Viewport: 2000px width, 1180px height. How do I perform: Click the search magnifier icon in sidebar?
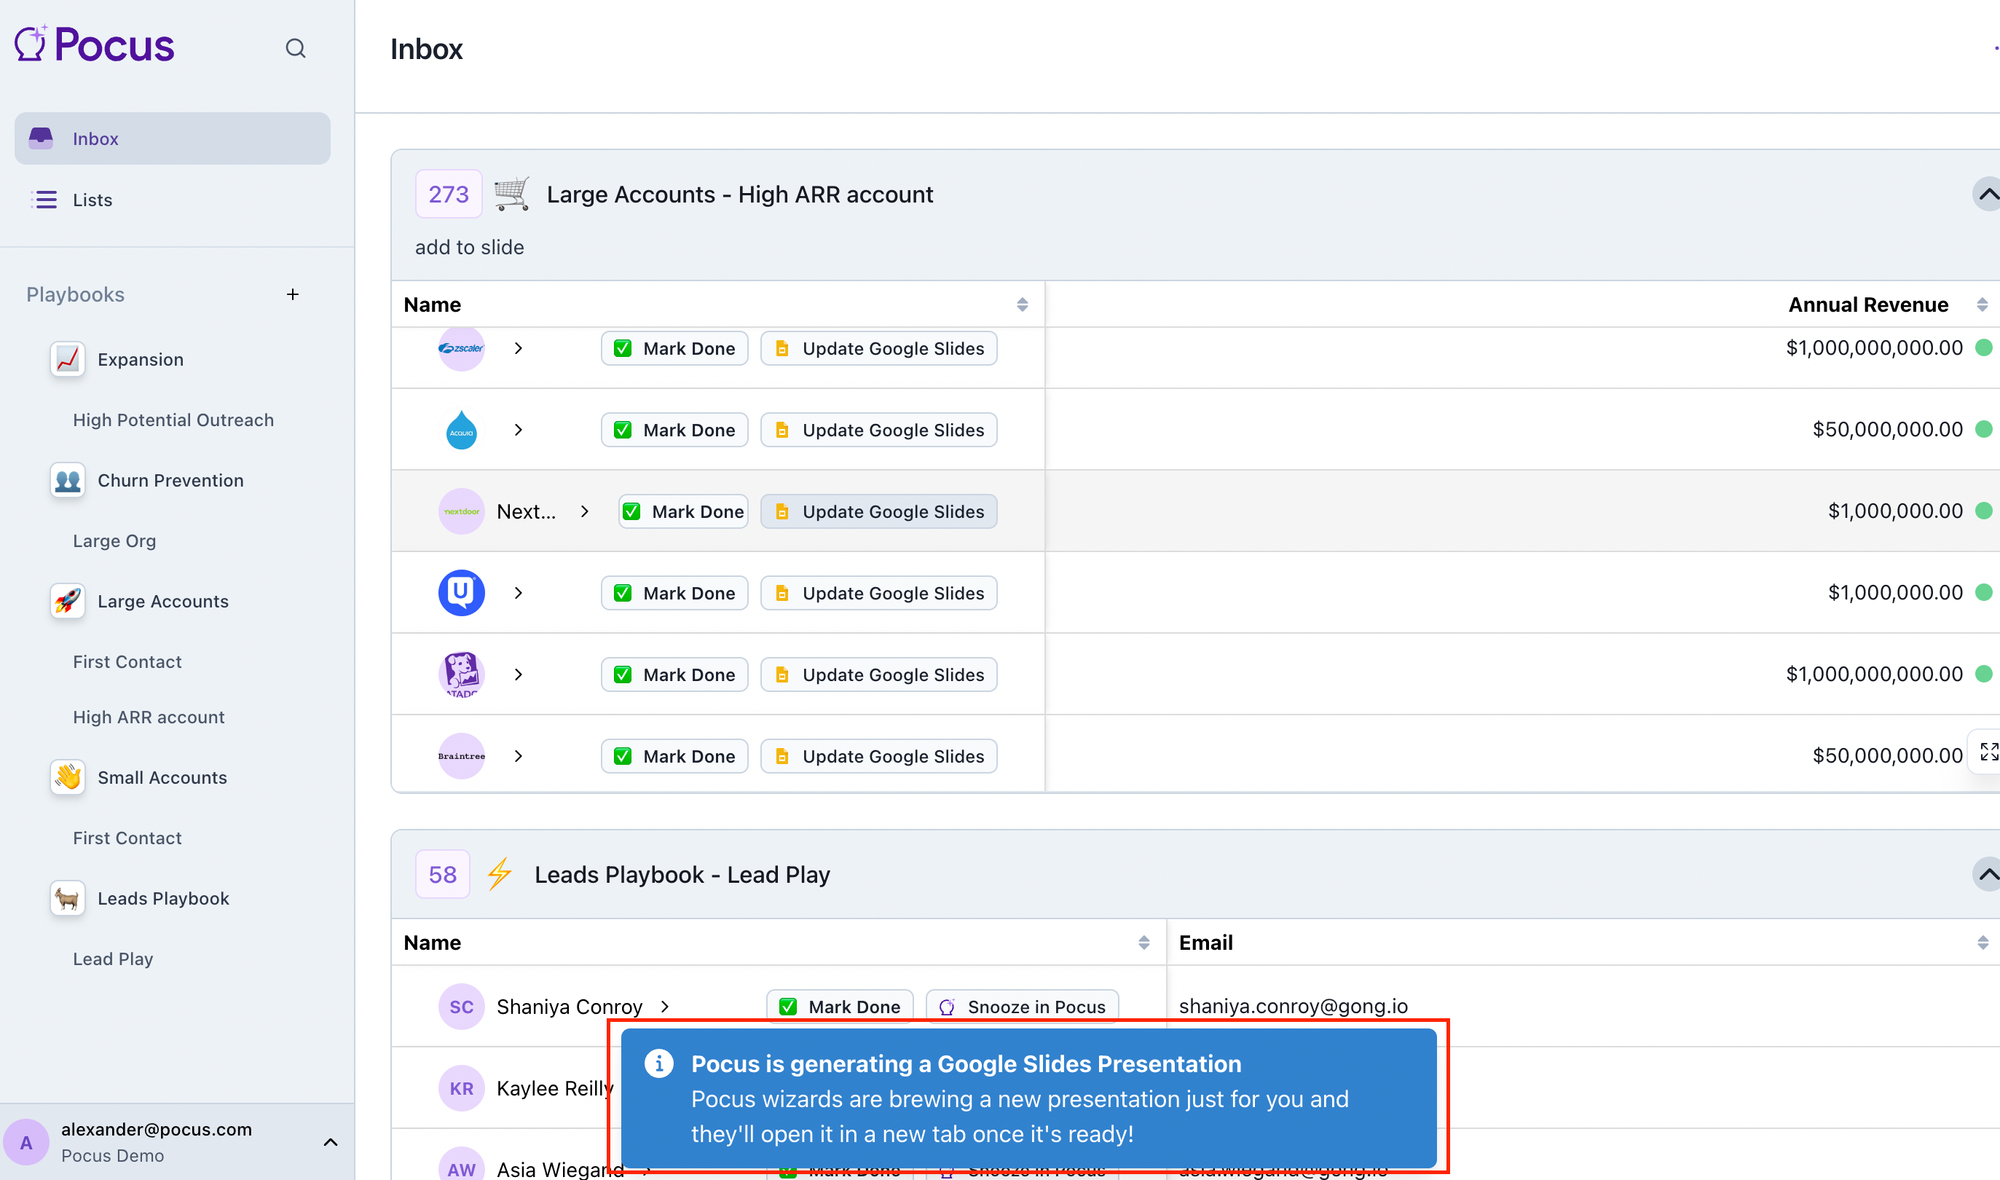tap(295, 48)
